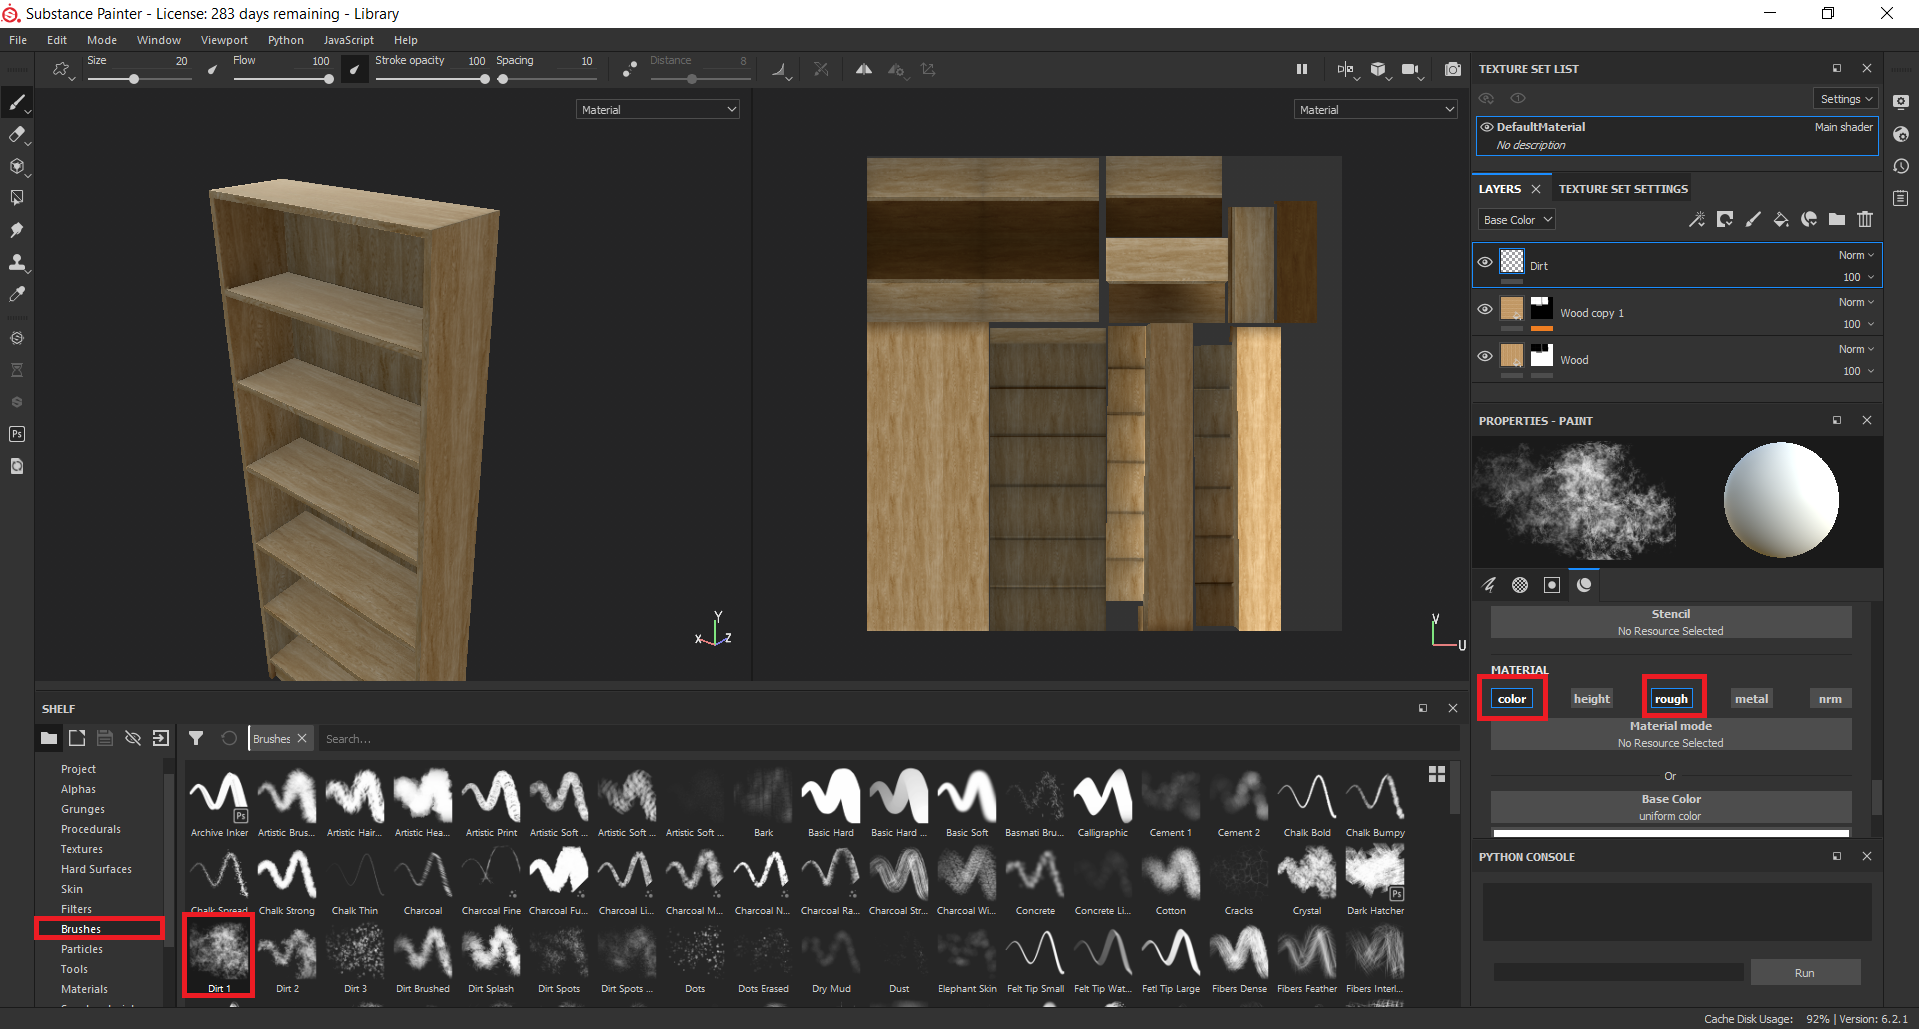Open the Photoshop export icon in left toolbar
The image size is (1919, 1029).
pos(17,434)
